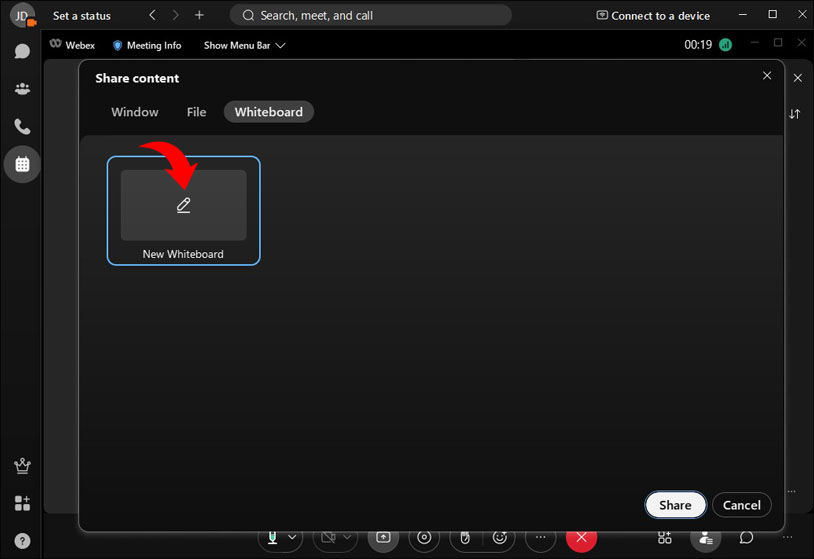Go back with the left arrow
Viewport: 814px width, 559px height.
(x=152, y=16)
